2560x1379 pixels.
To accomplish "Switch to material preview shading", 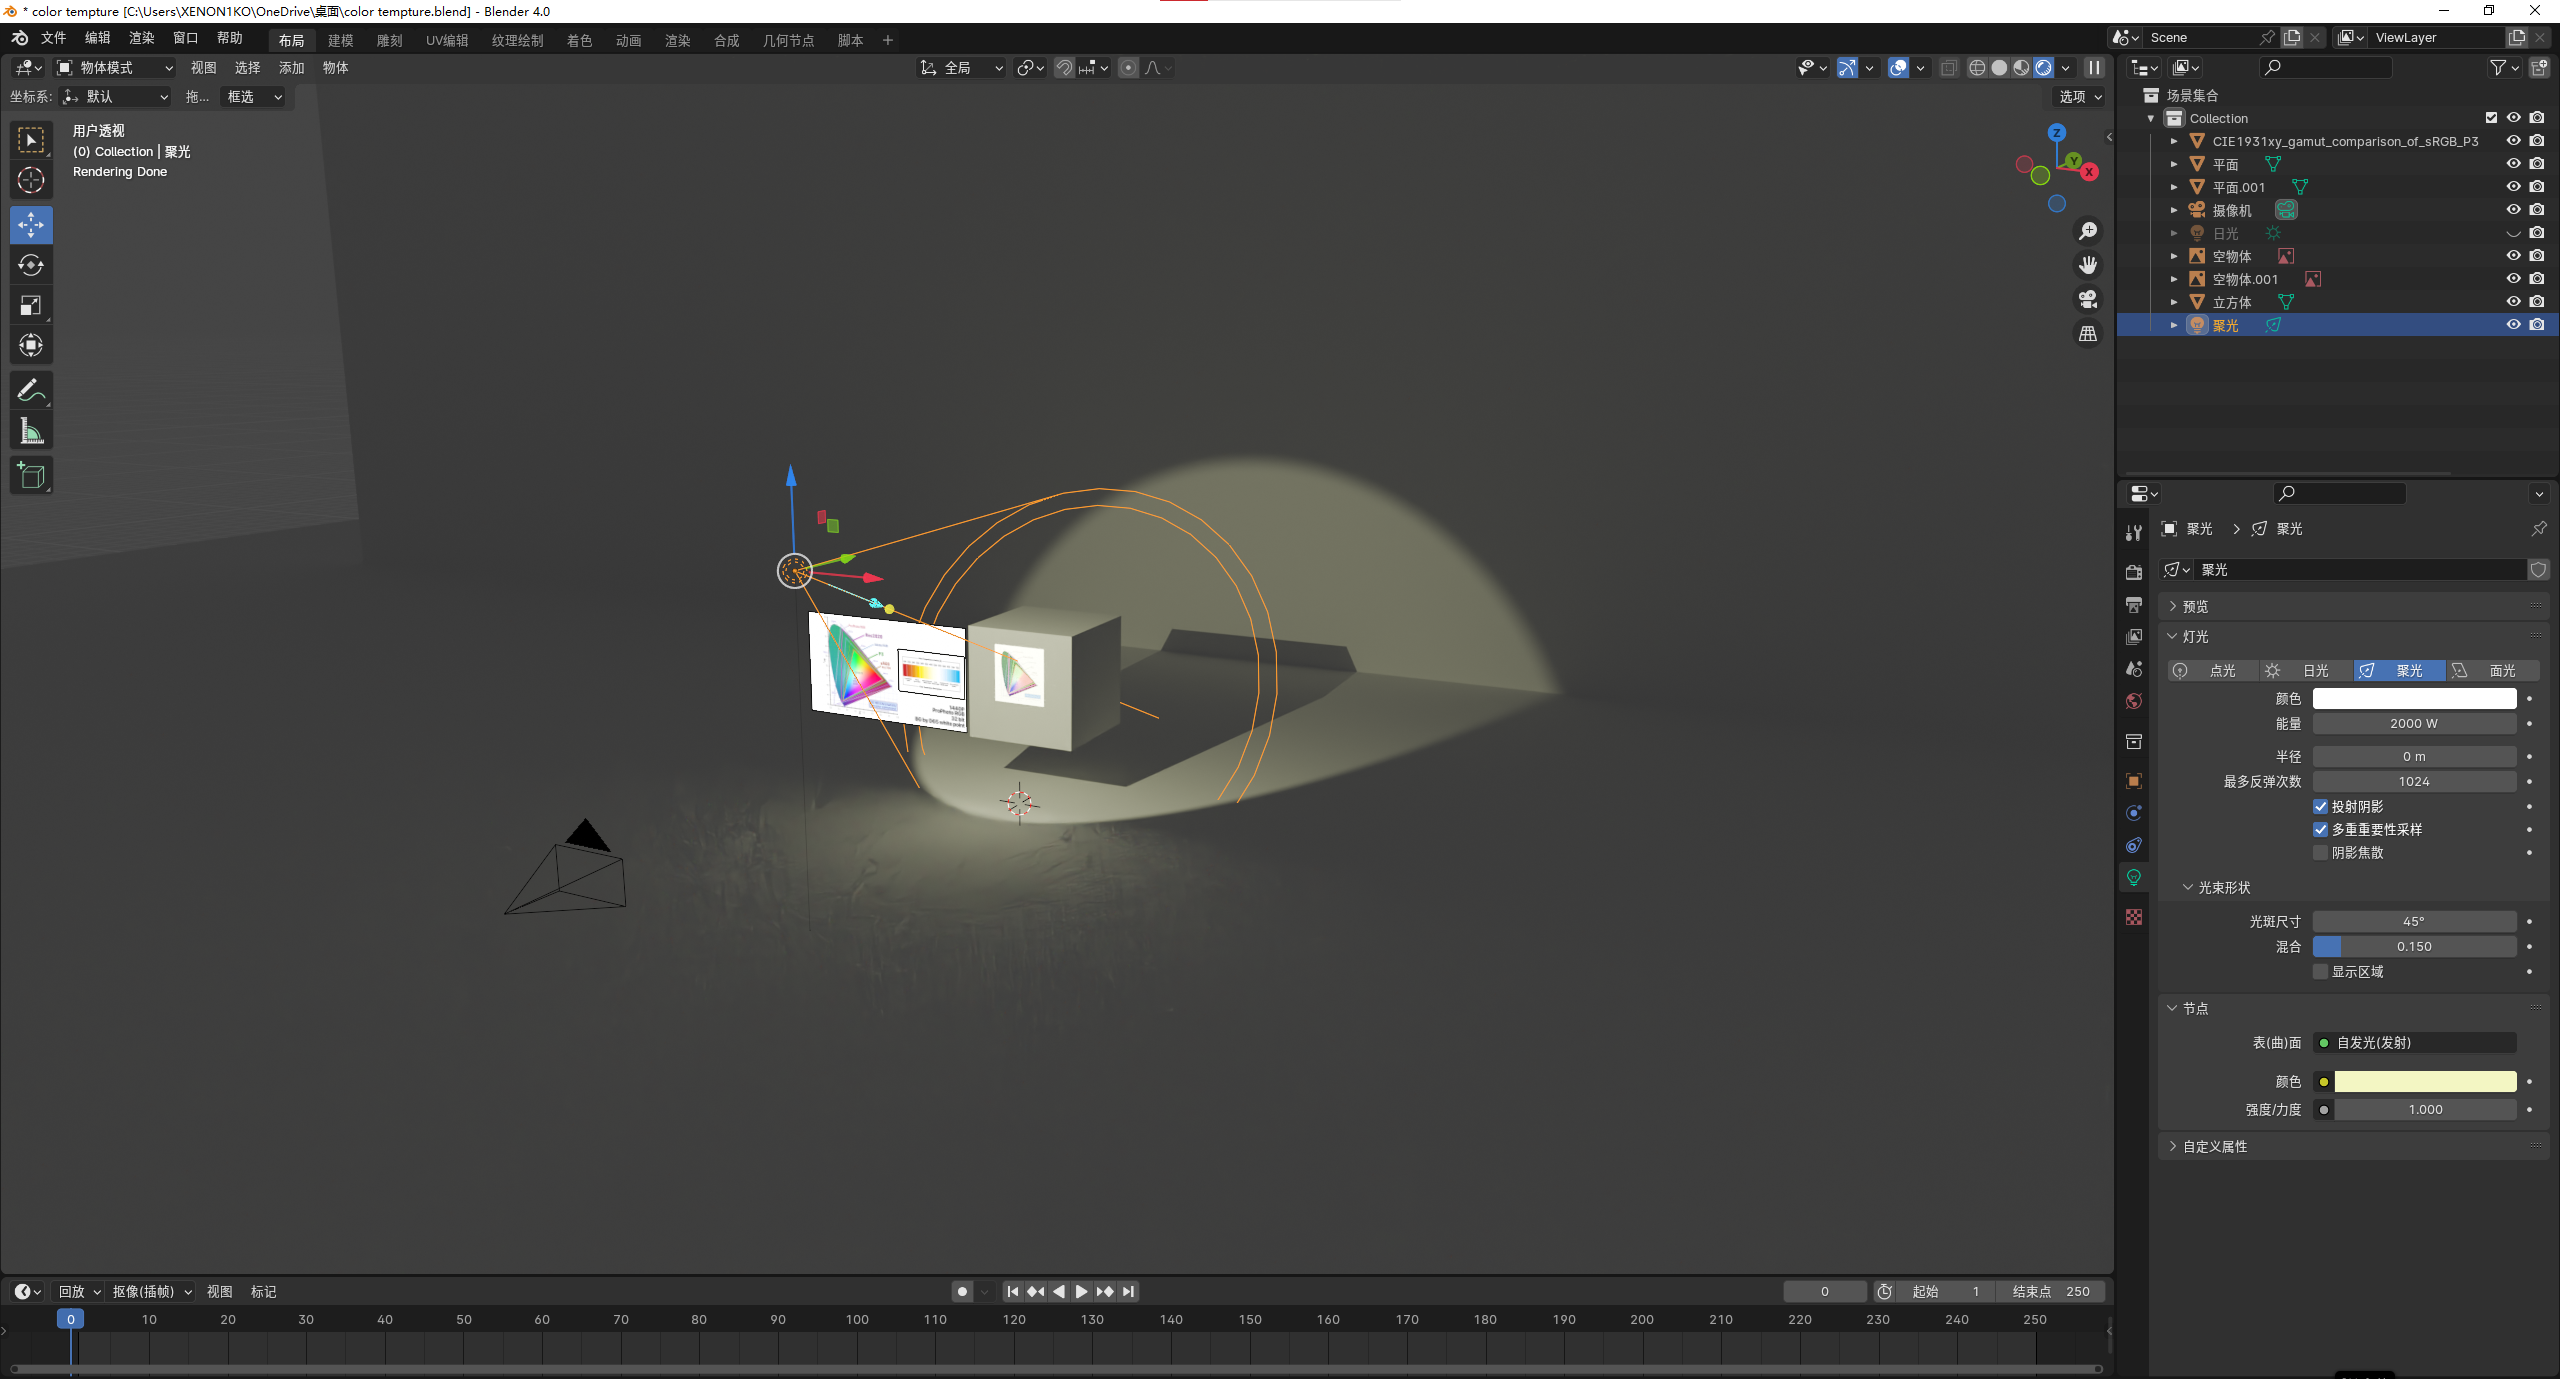I will (2021, 68).
